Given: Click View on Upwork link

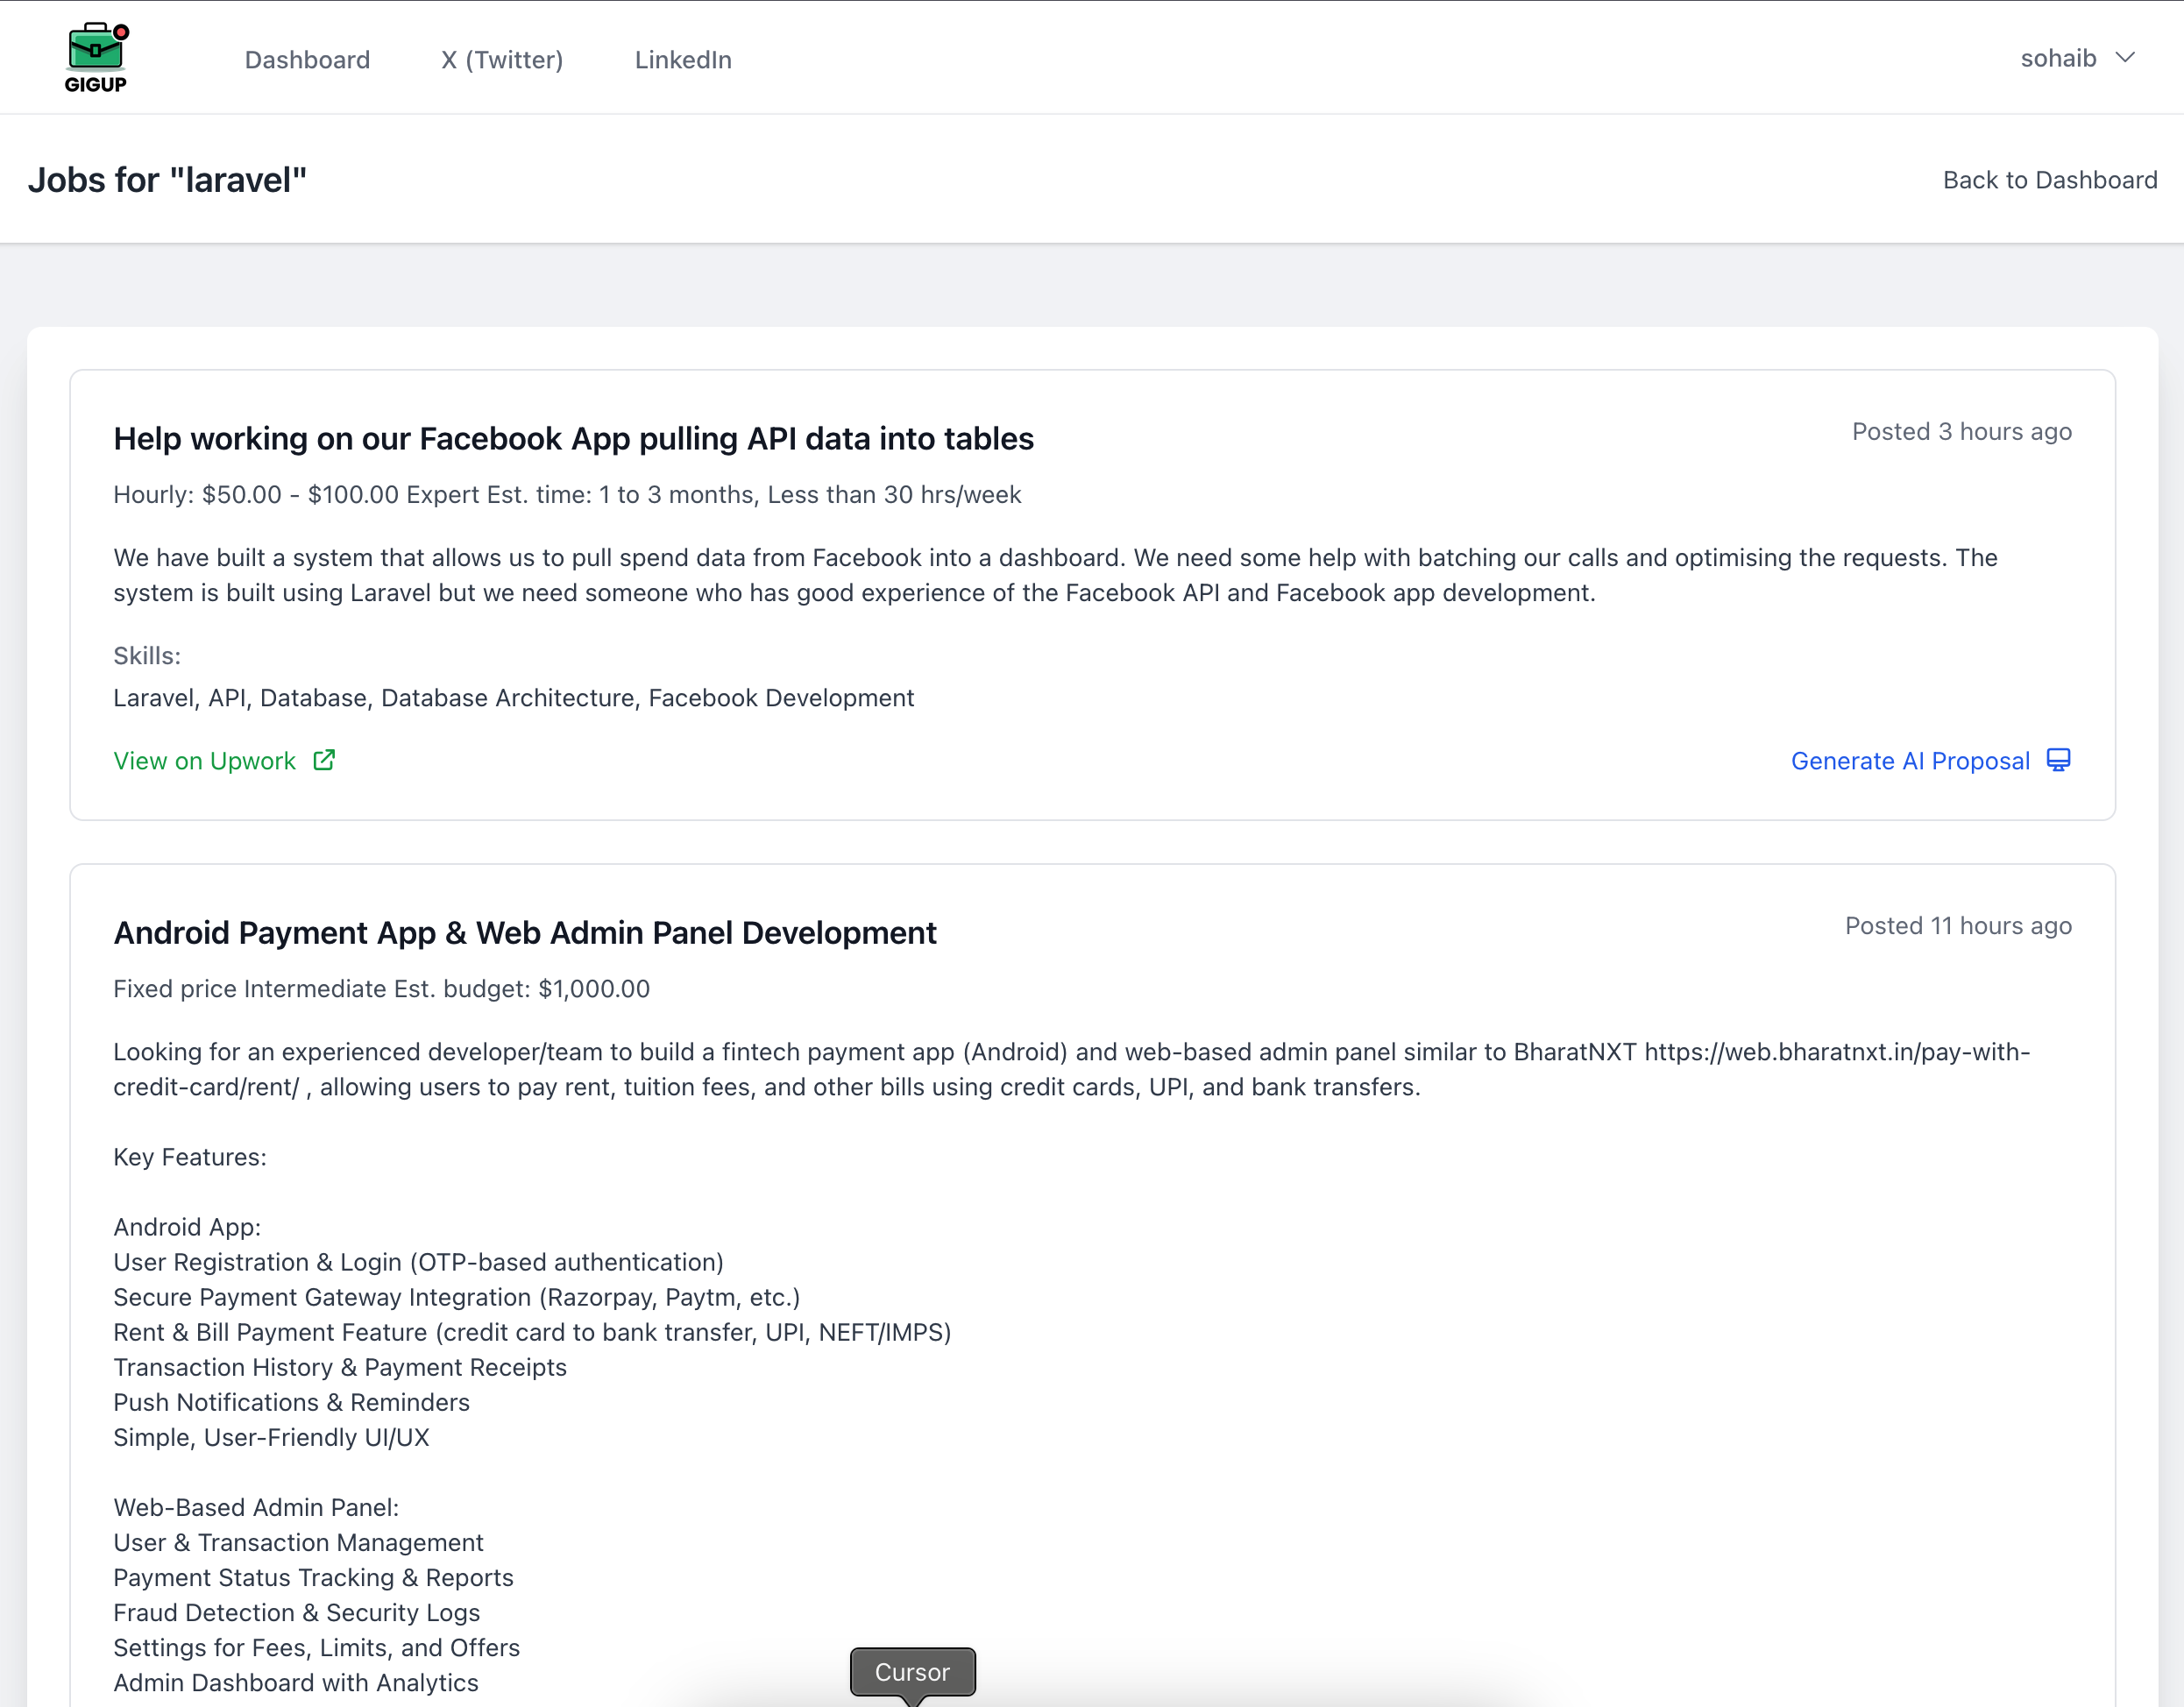Looking at the screenshot, I should click(x=205, y=761).
